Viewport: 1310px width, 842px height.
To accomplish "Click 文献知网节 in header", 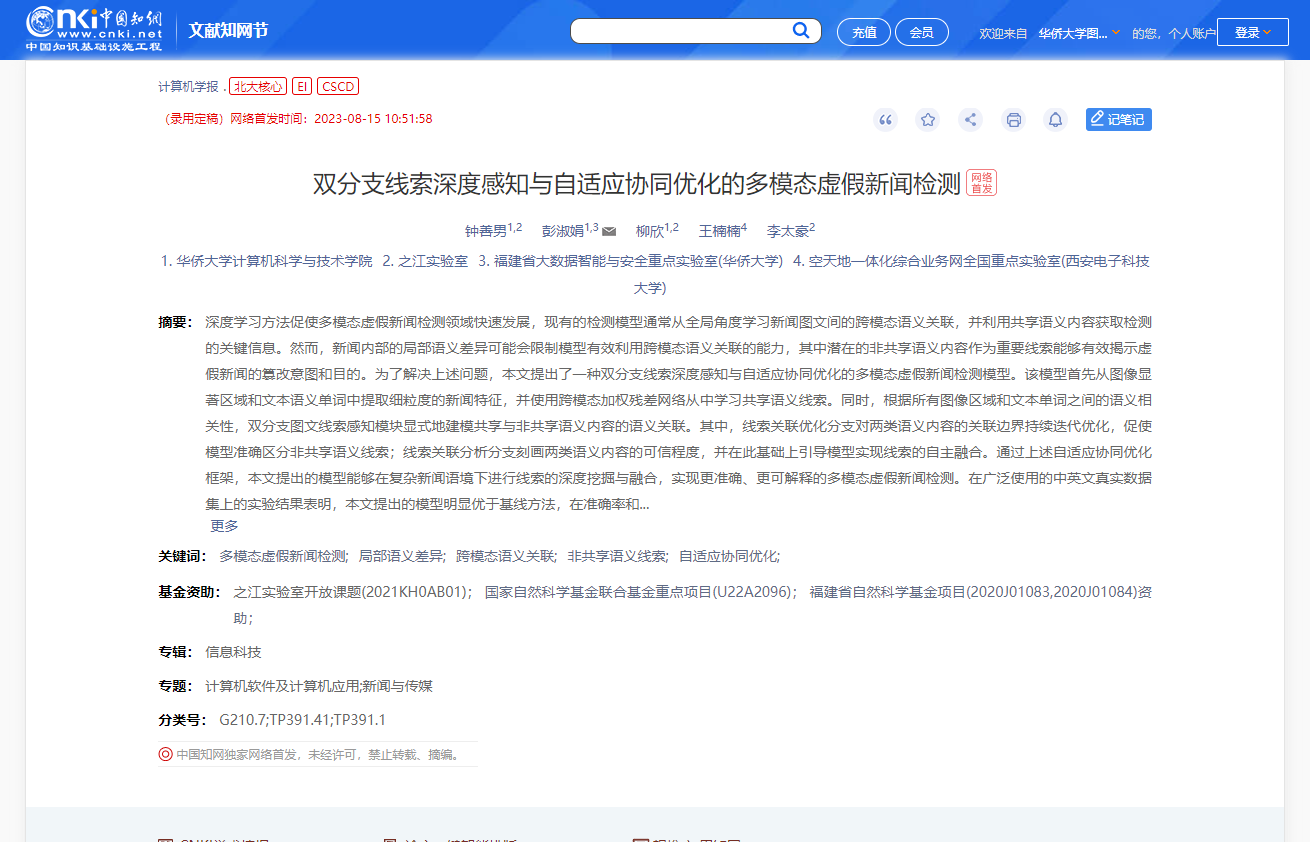I will 229,31.
